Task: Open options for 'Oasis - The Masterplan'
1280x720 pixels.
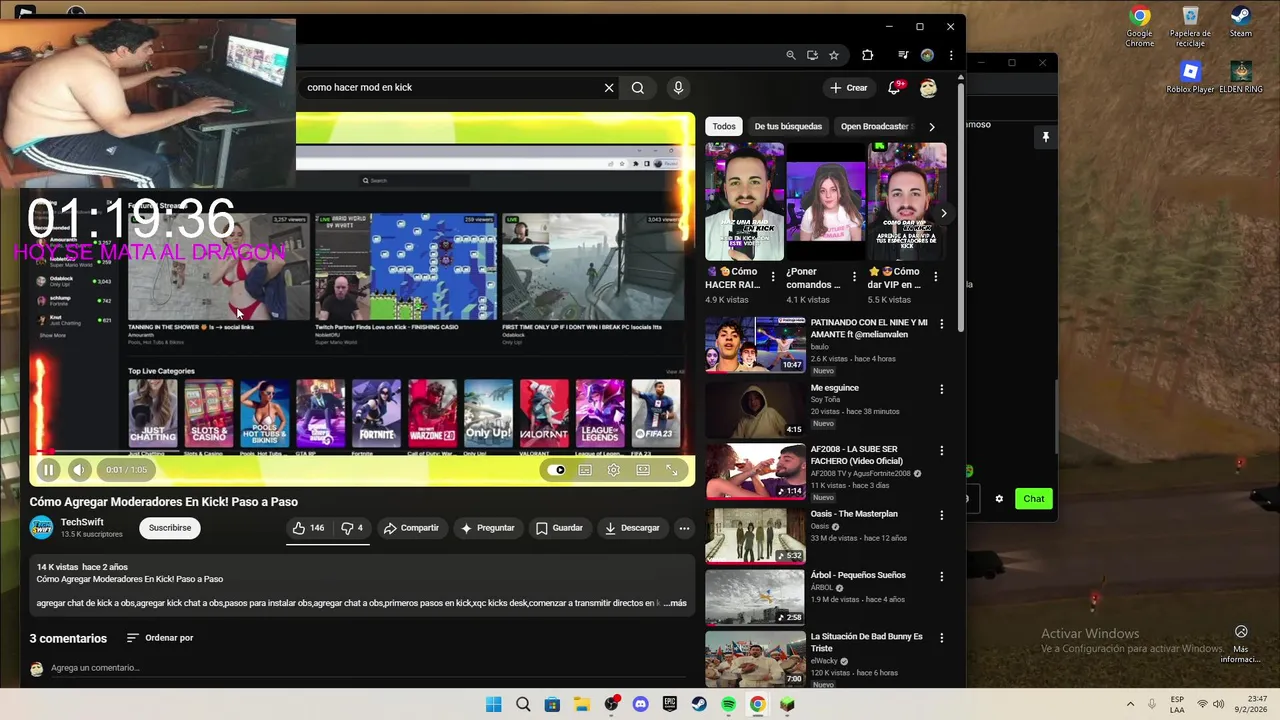Action: tap(941, 515)
